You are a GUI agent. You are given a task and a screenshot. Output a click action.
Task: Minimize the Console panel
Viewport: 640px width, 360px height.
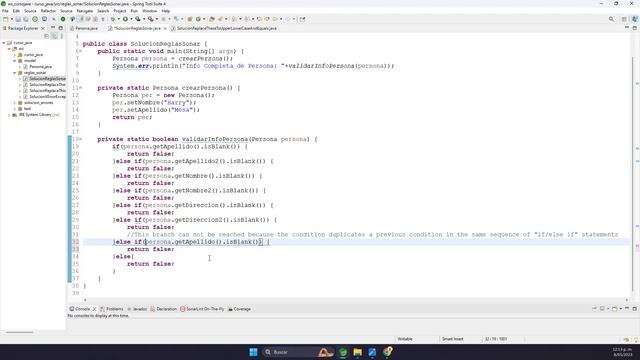click(x=627, y=309)
